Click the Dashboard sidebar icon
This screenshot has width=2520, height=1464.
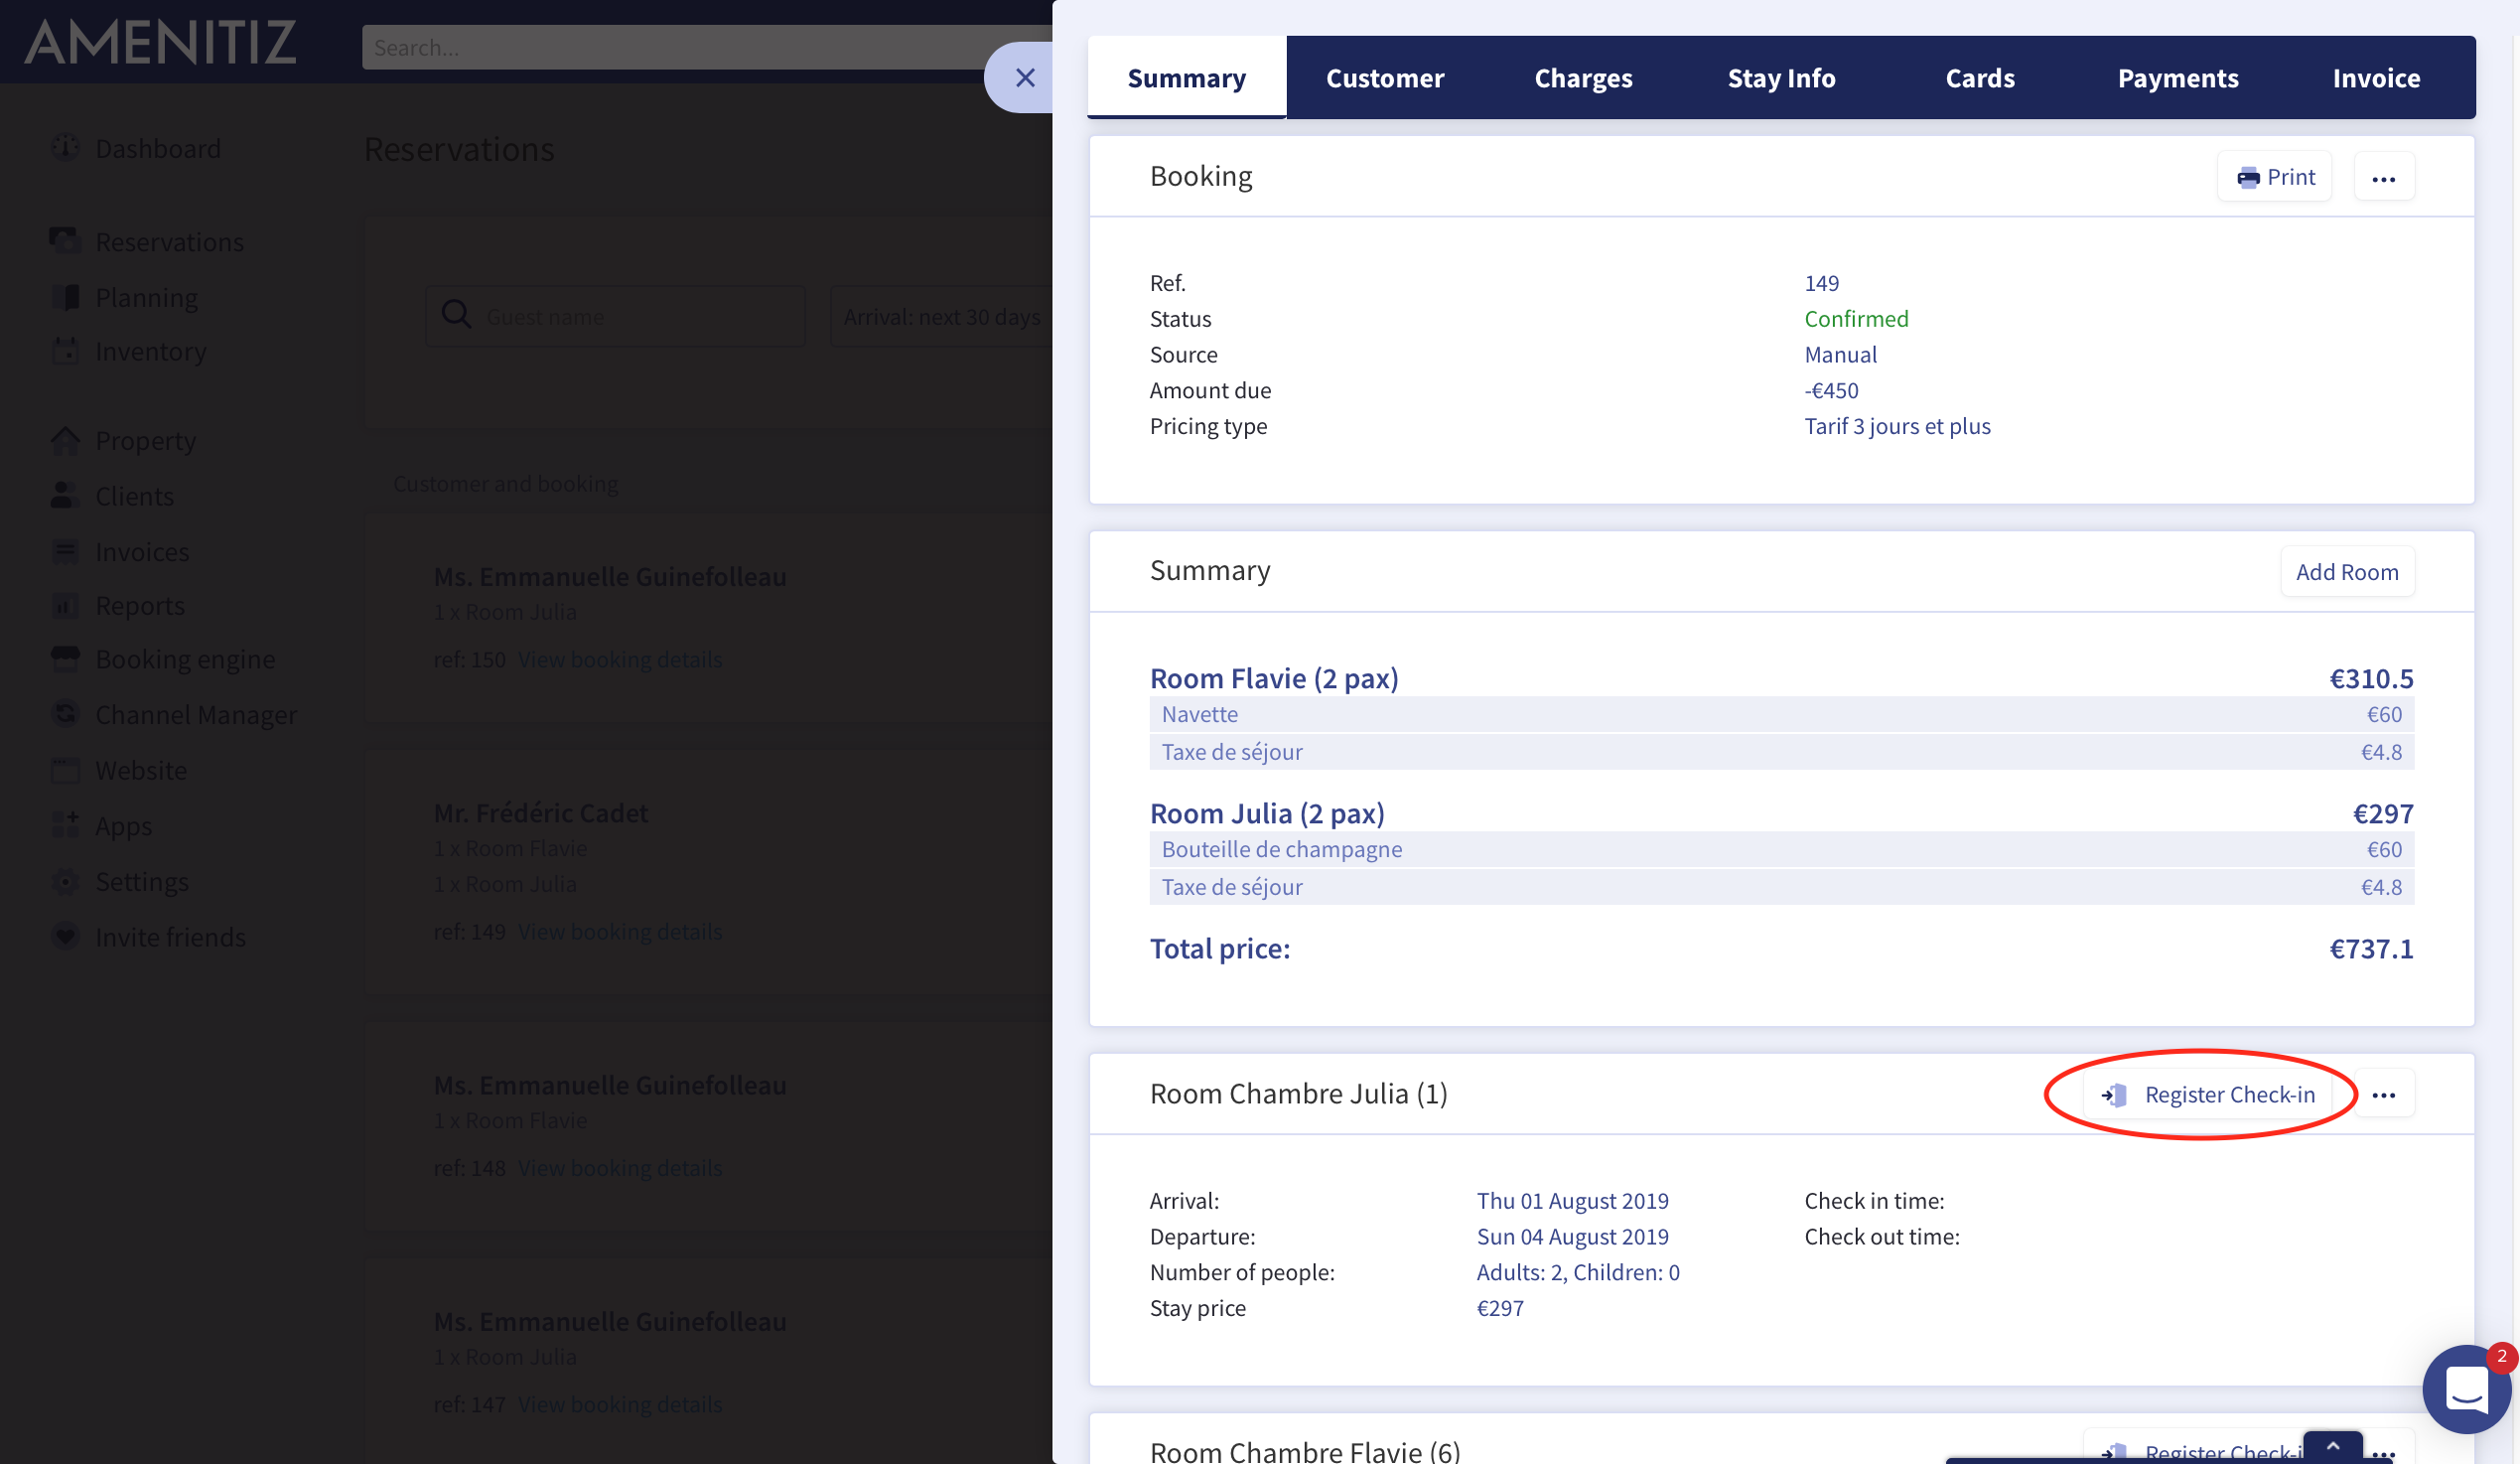(x=65, y=147)
